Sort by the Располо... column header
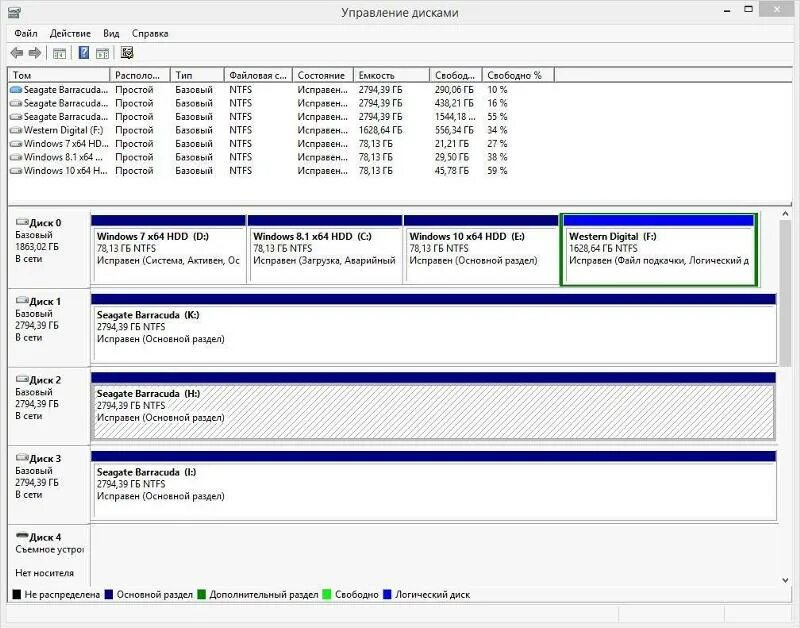This screenshot has width=800, height=628. [x=140, y=75]
